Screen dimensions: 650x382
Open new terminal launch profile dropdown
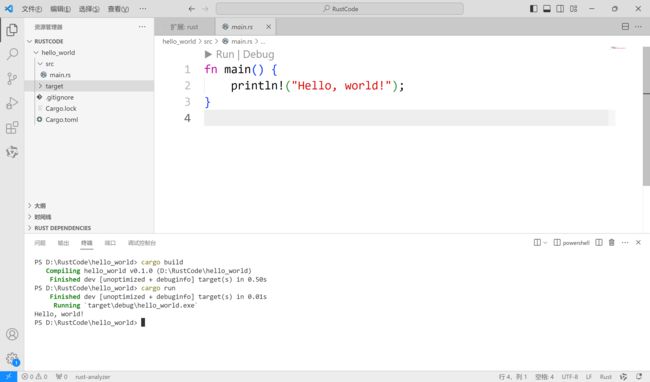click(545, 243)
